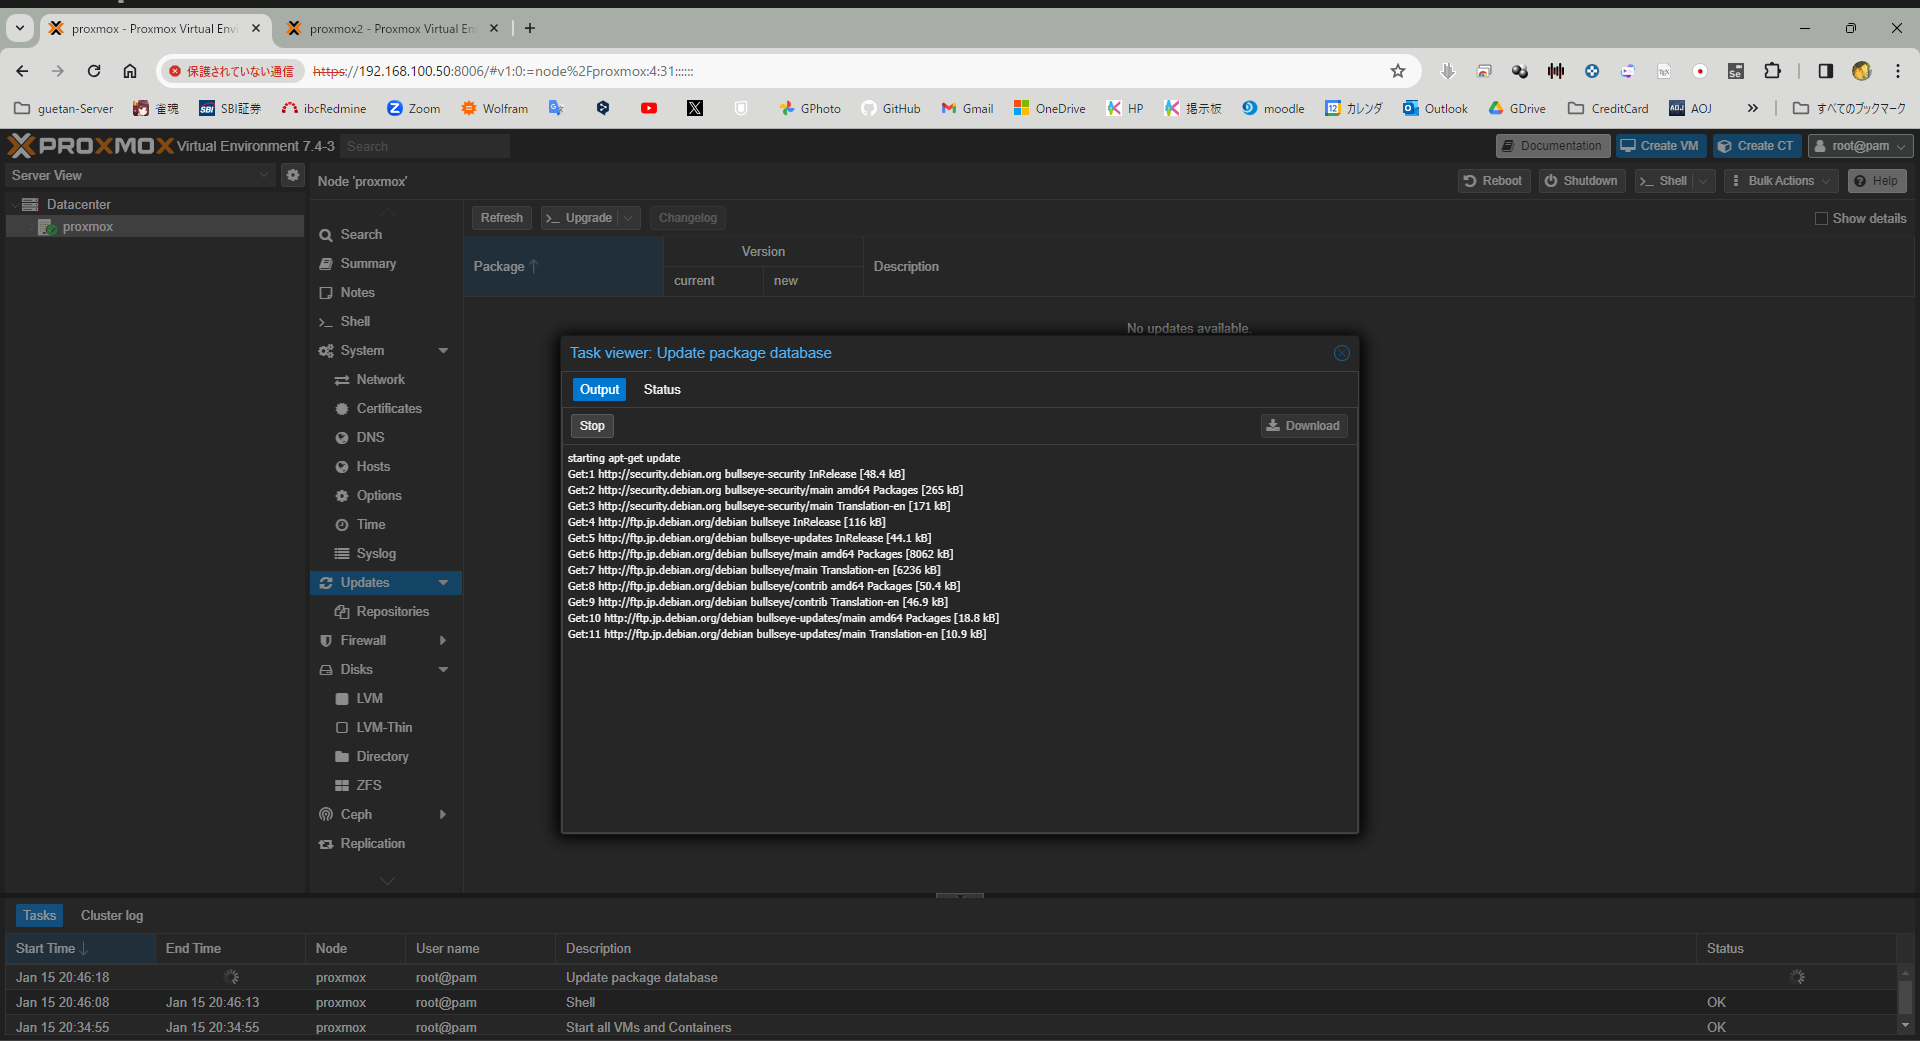Image resolution: width=1920 pixels, height=1041 pixels.
Task: Open the Cluster log tab
Action: [x=112, y=915]
